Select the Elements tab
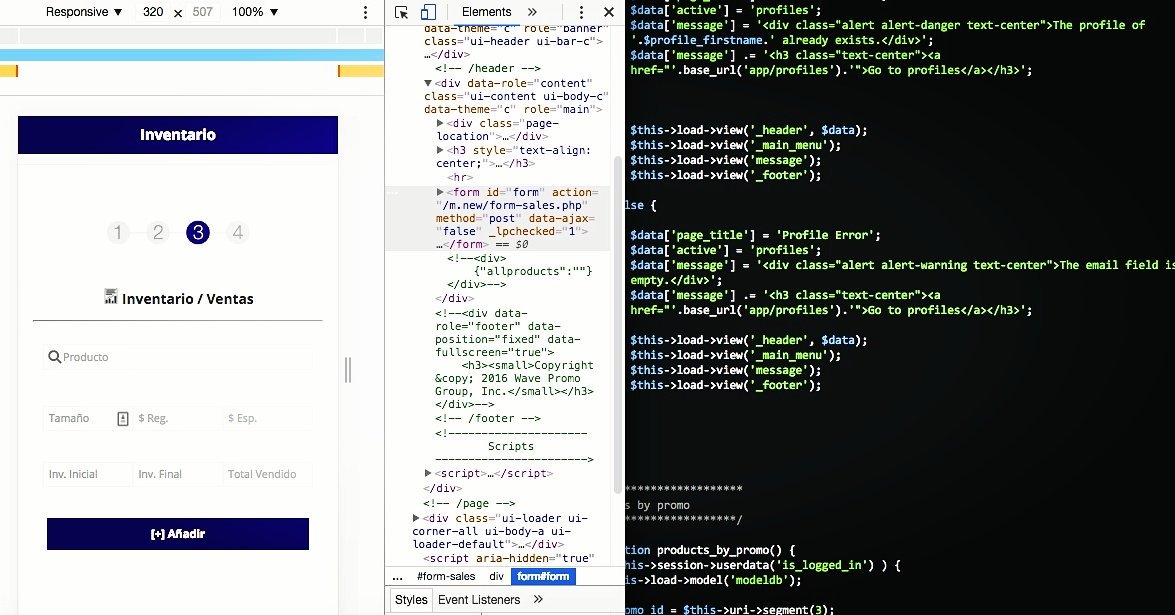Image resolution: width=1175 pixels, height=615 pixels. click(x=486, y=12)
